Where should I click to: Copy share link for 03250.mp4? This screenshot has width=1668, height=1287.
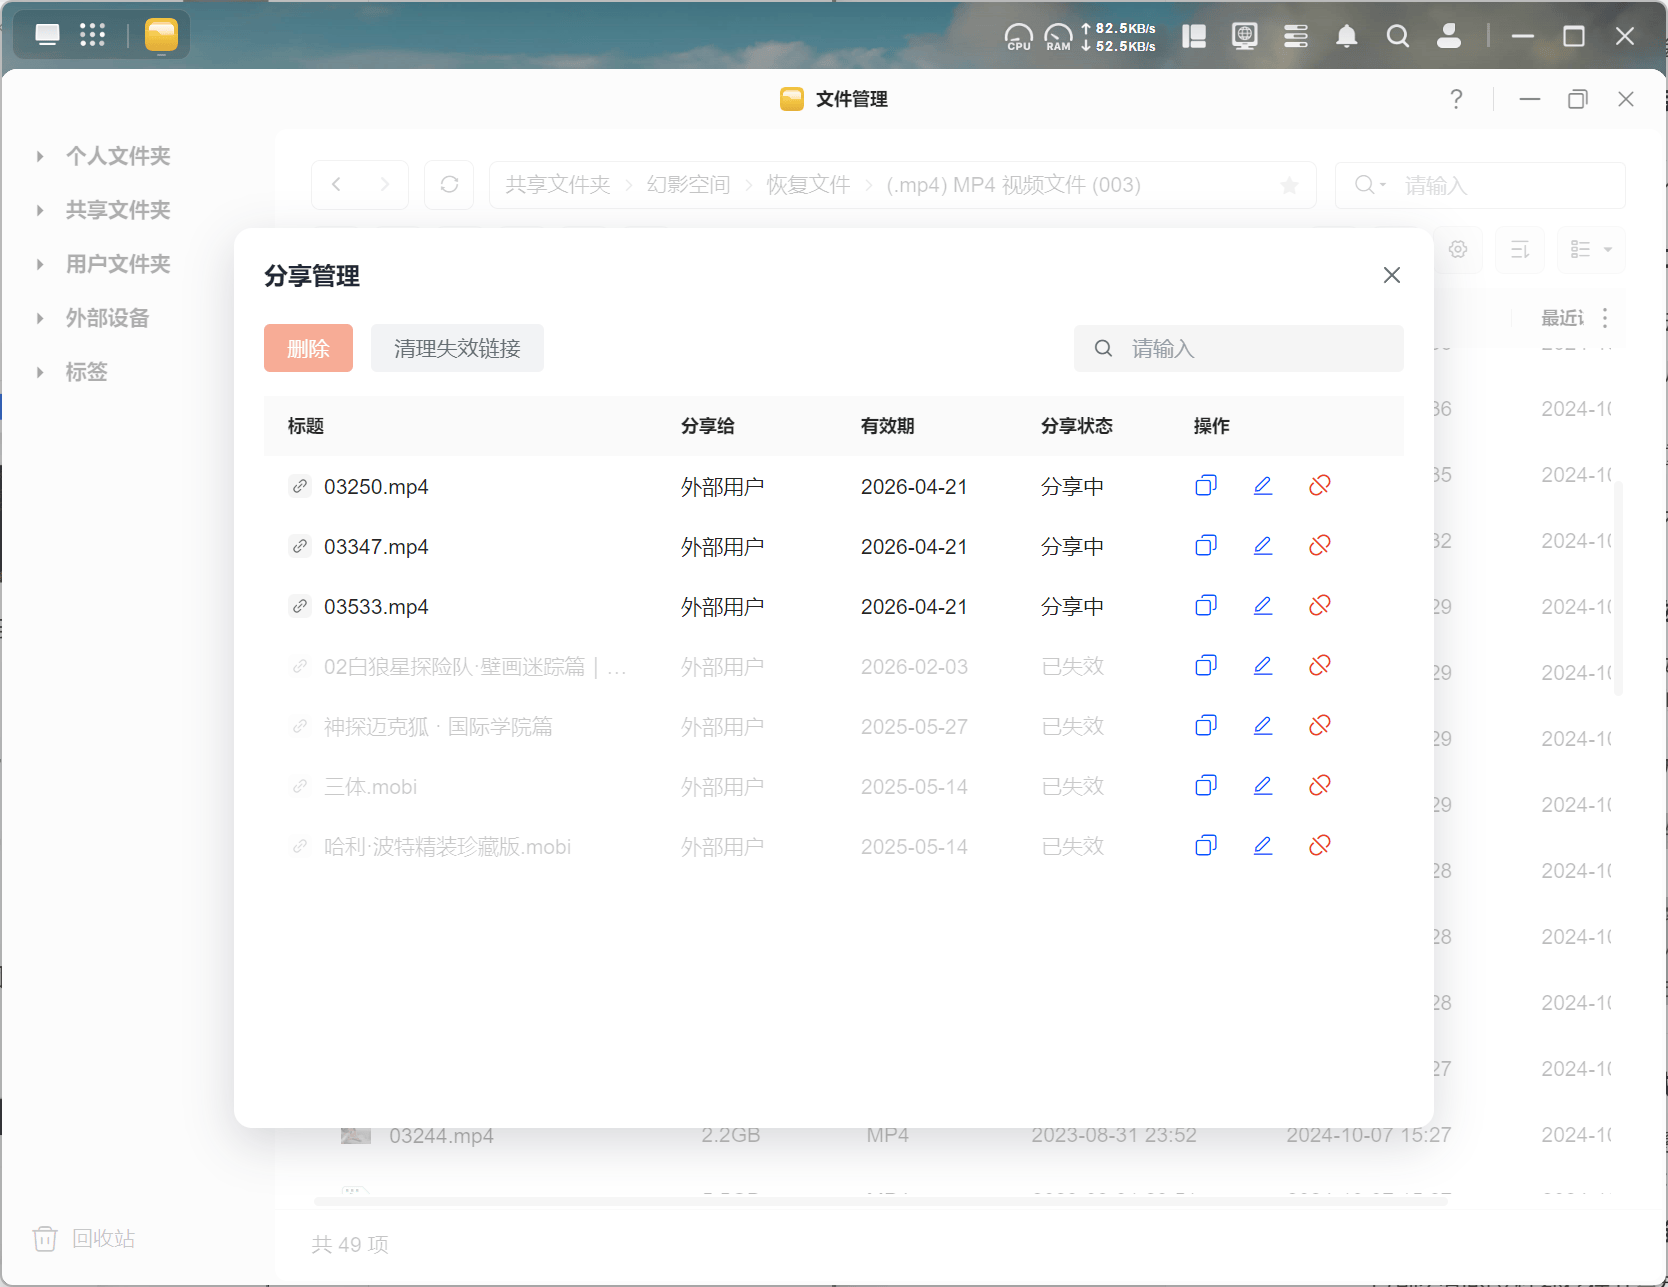click(1206, 486)
